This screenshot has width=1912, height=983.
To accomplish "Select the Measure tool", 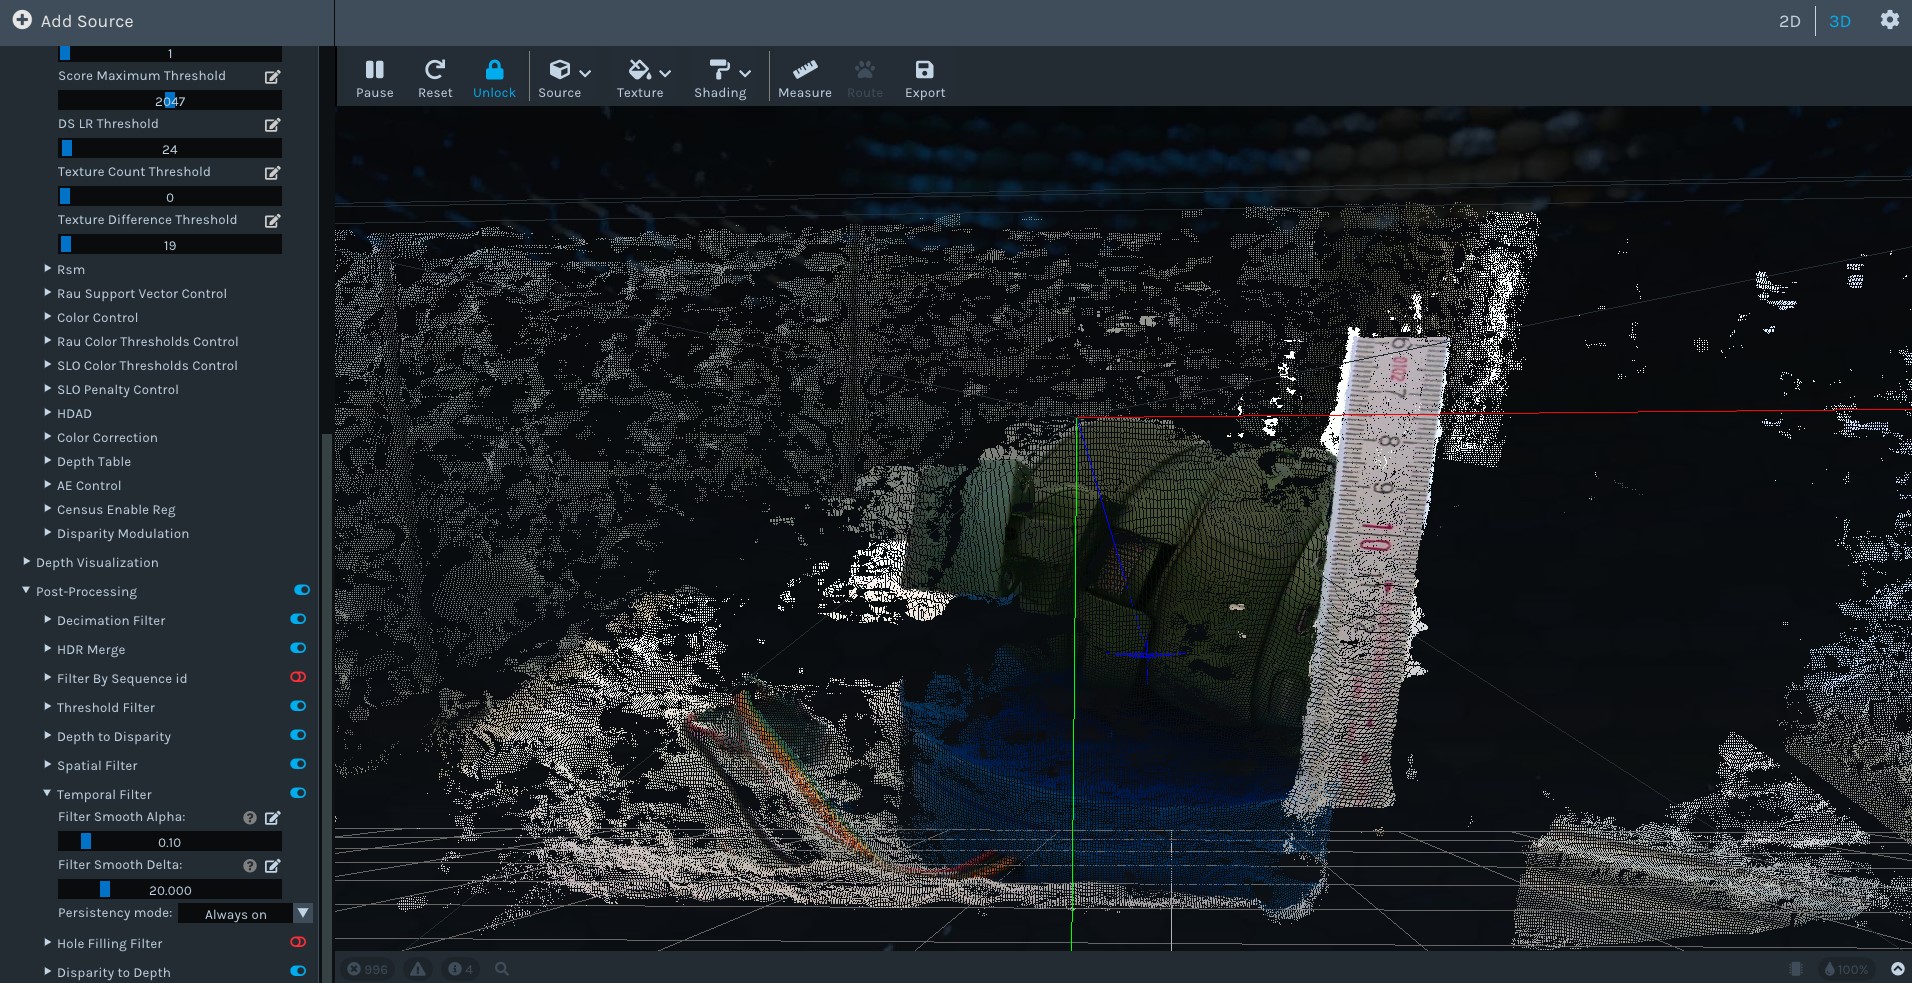I will point(805,77).
